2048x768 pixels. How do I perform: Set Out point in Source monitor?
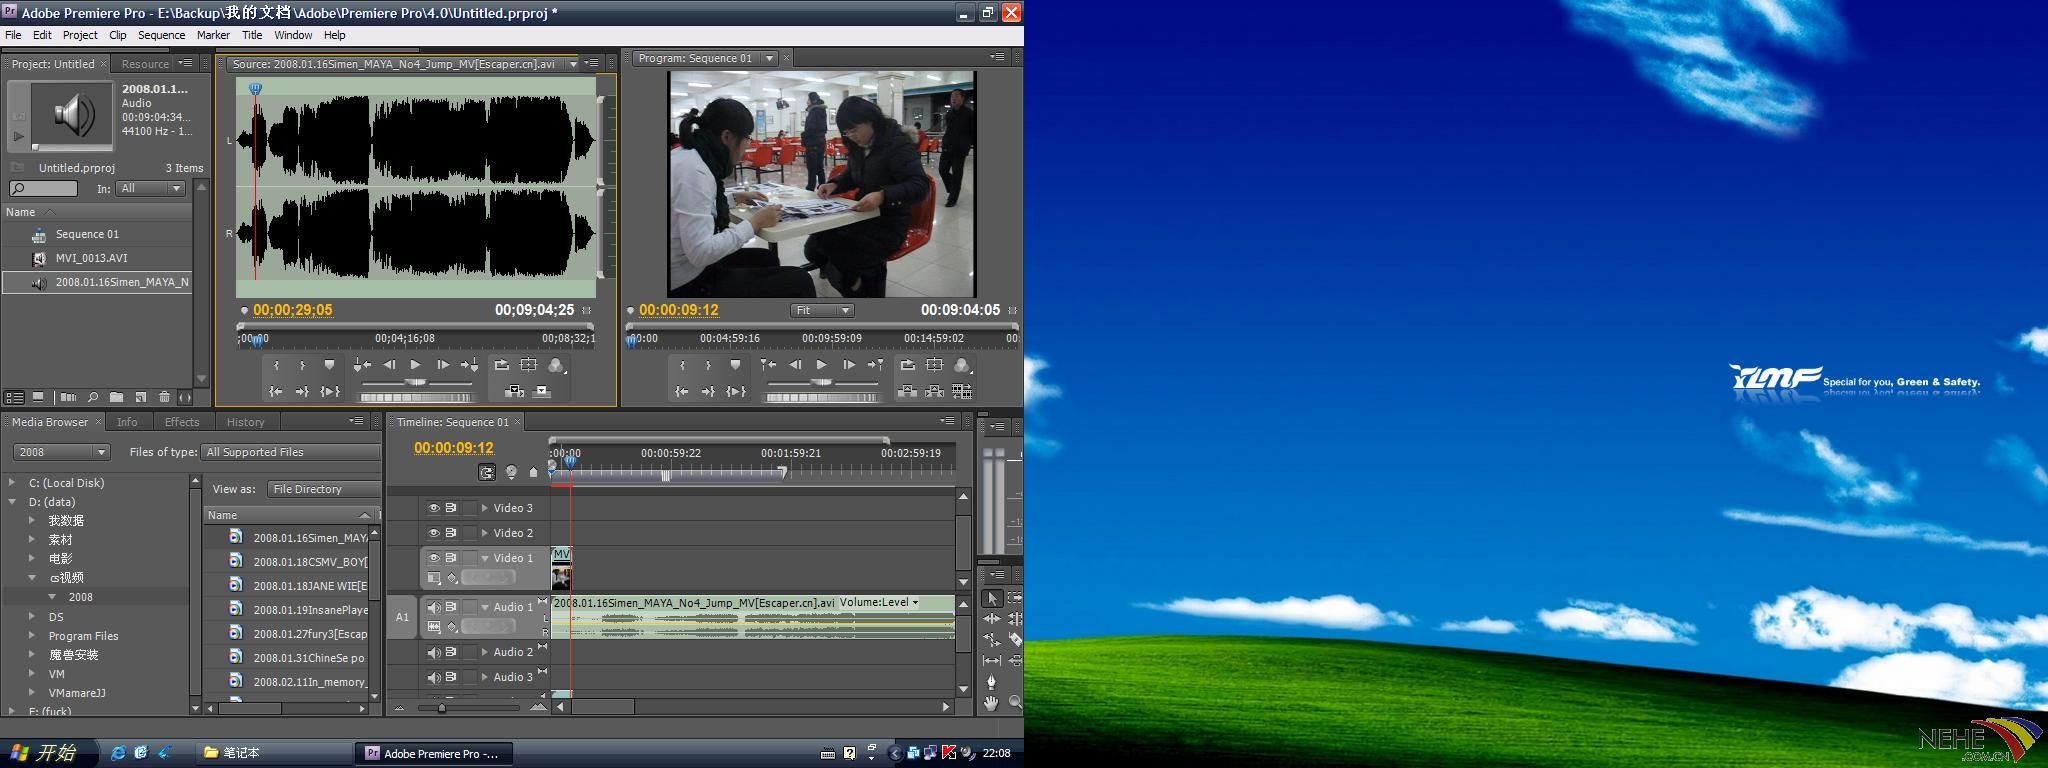[x=302, y=365]
